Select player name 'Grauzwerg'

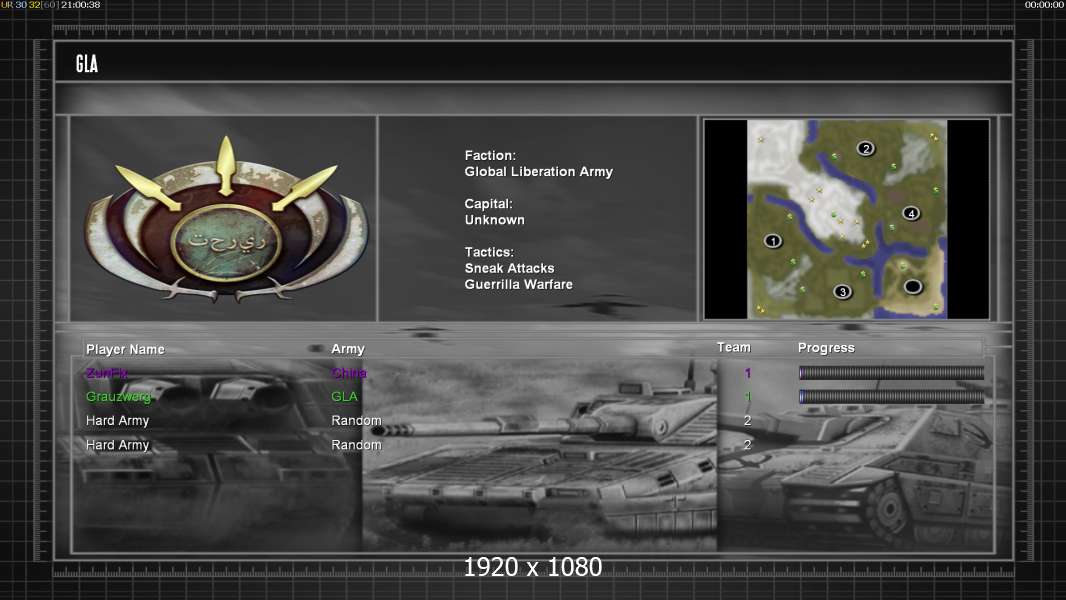point(118,397)
